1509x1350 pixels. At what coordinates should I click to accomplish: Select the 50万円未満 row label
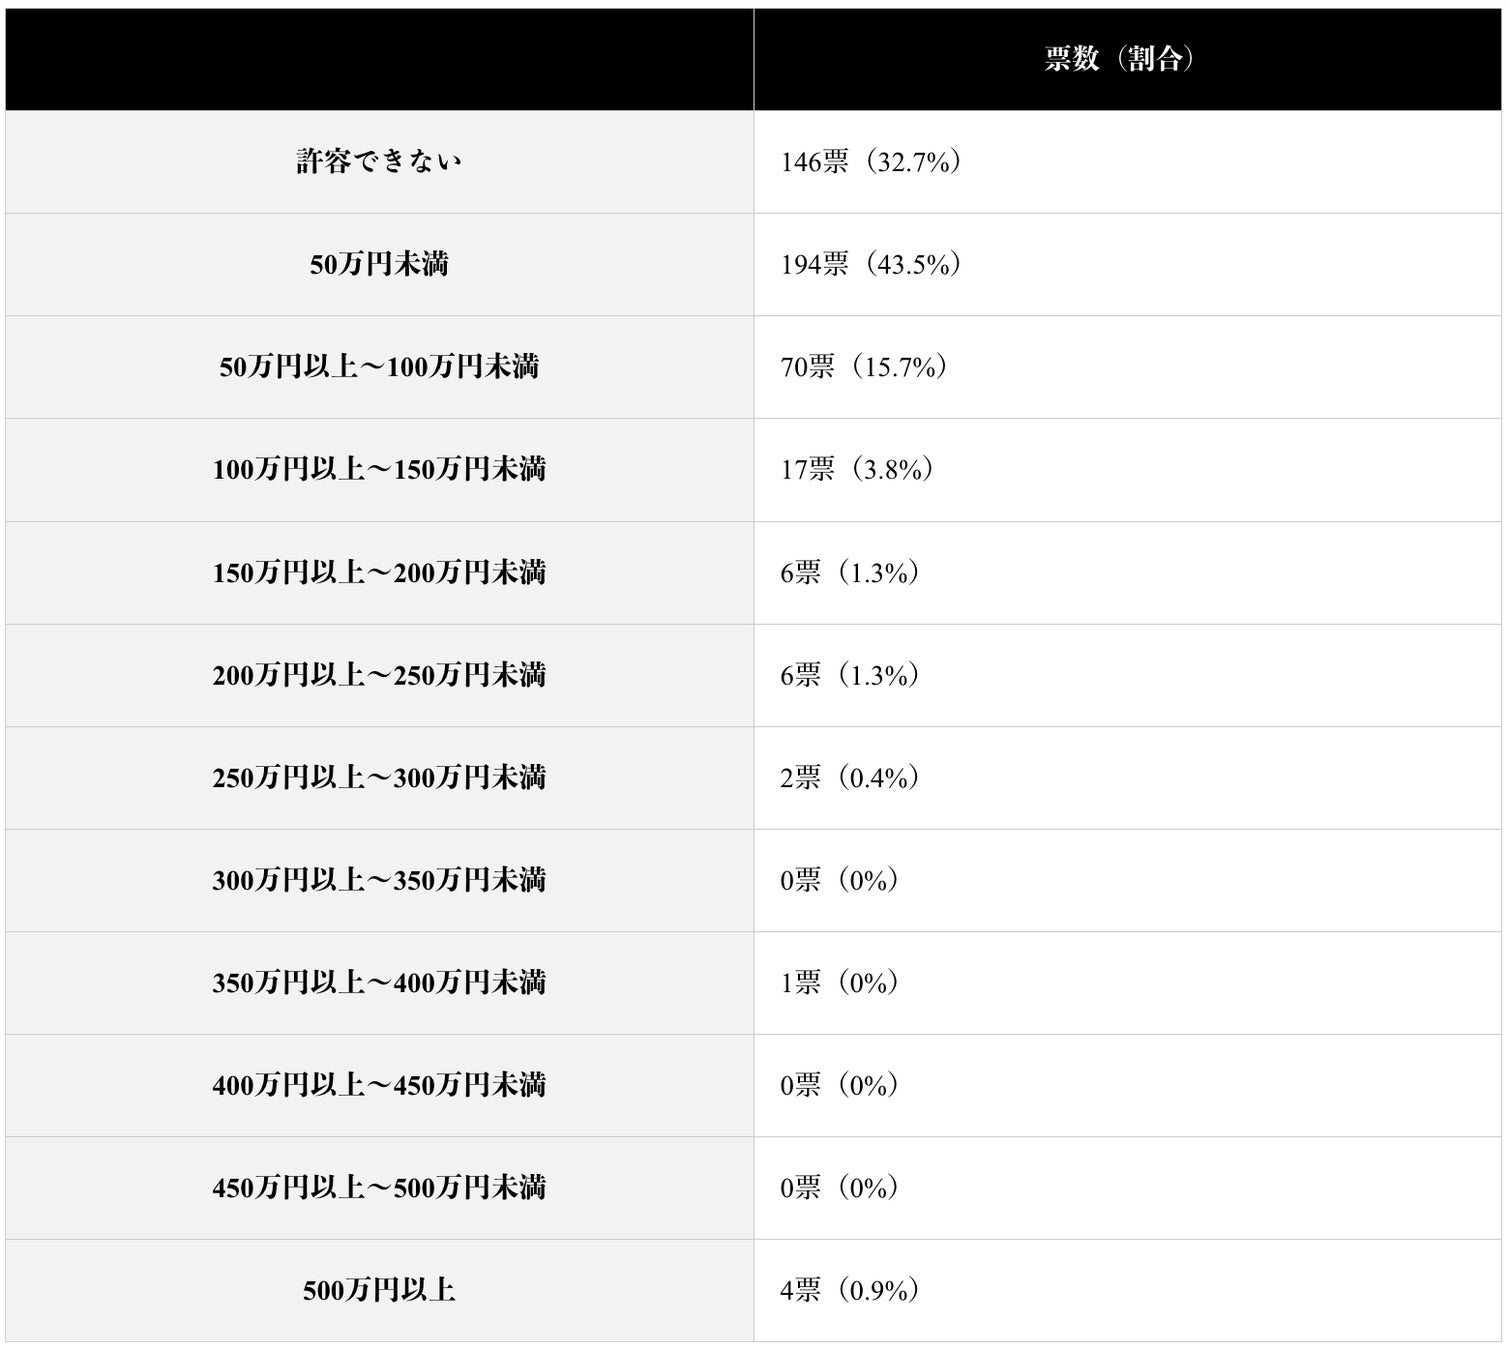click(x=379, y=264)
